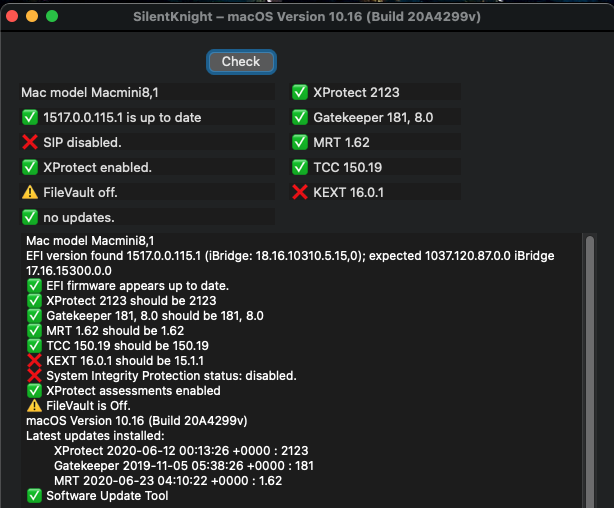Click 'Mac model Macmini8,1' line in log

(x=90, y=240)
